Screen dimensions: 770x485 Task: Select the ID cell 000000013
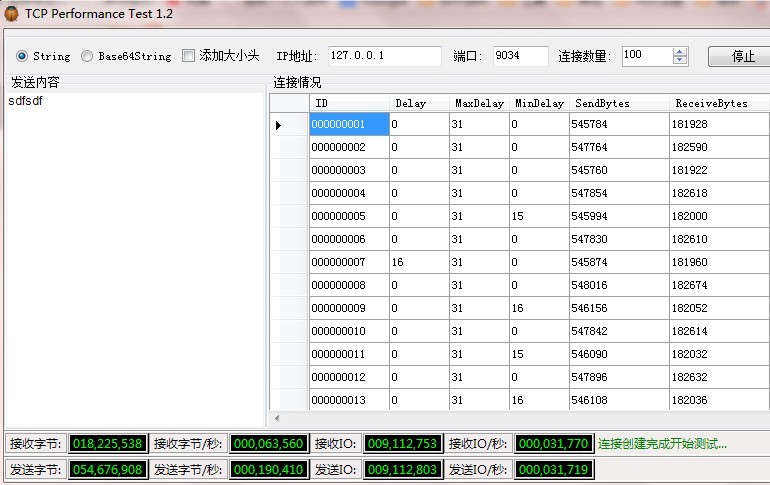(x=349, y=400)
